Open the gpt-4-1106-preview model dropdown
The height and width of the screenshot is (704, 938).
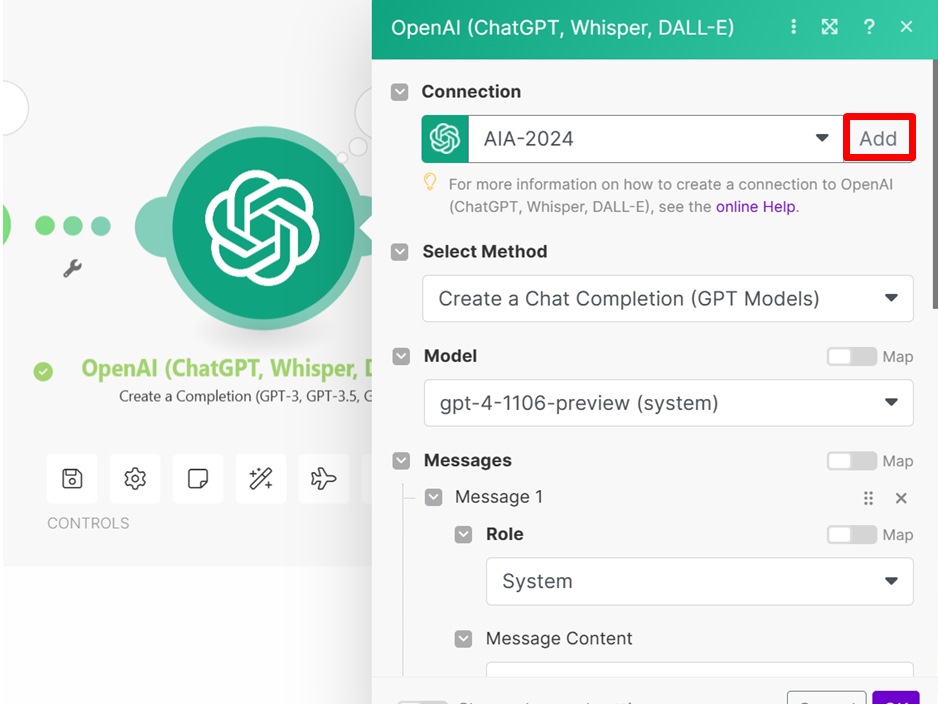[x=667, y=403]
